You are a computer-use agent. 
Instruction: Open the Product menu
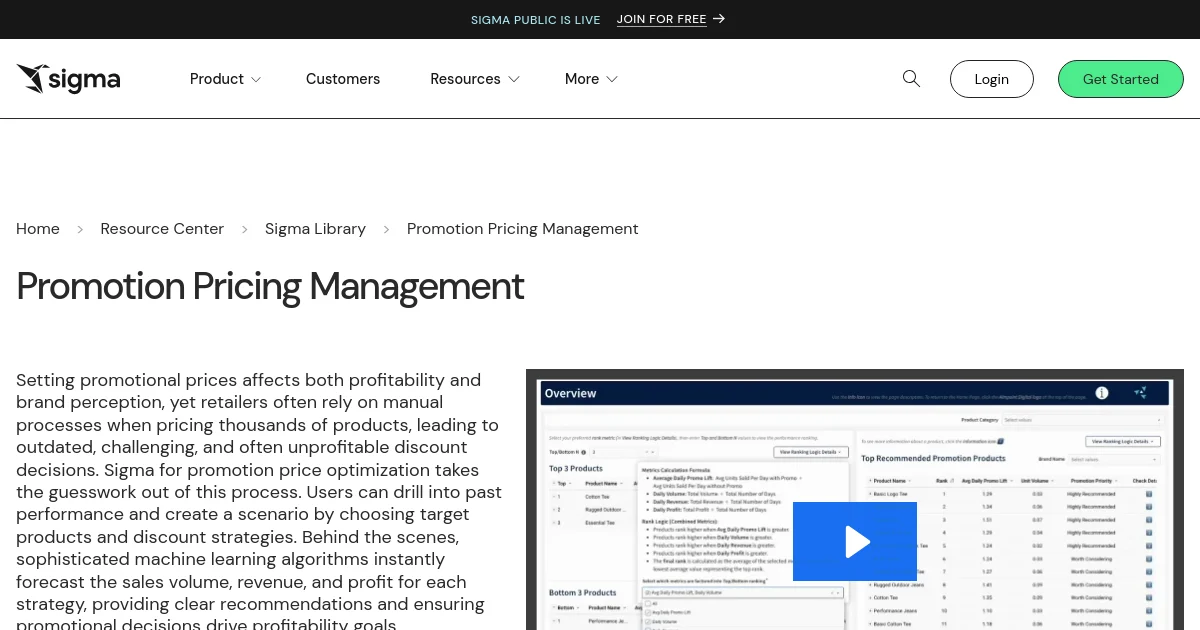click(x=217, y=79)
